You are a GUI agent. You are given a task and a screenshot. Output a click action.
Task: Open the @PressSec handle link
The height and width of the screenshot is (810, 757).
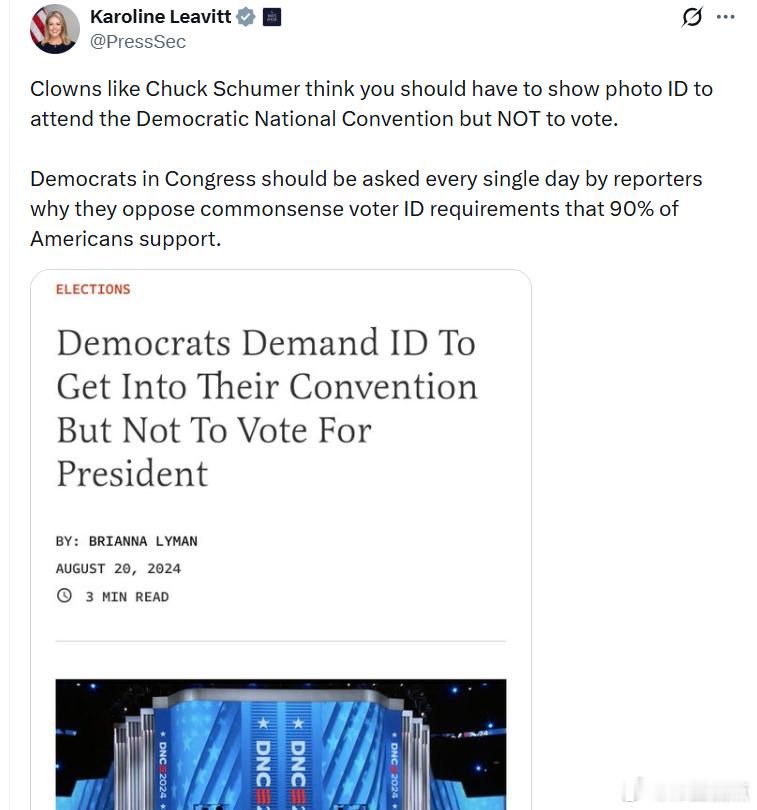[x=138, y=41]
